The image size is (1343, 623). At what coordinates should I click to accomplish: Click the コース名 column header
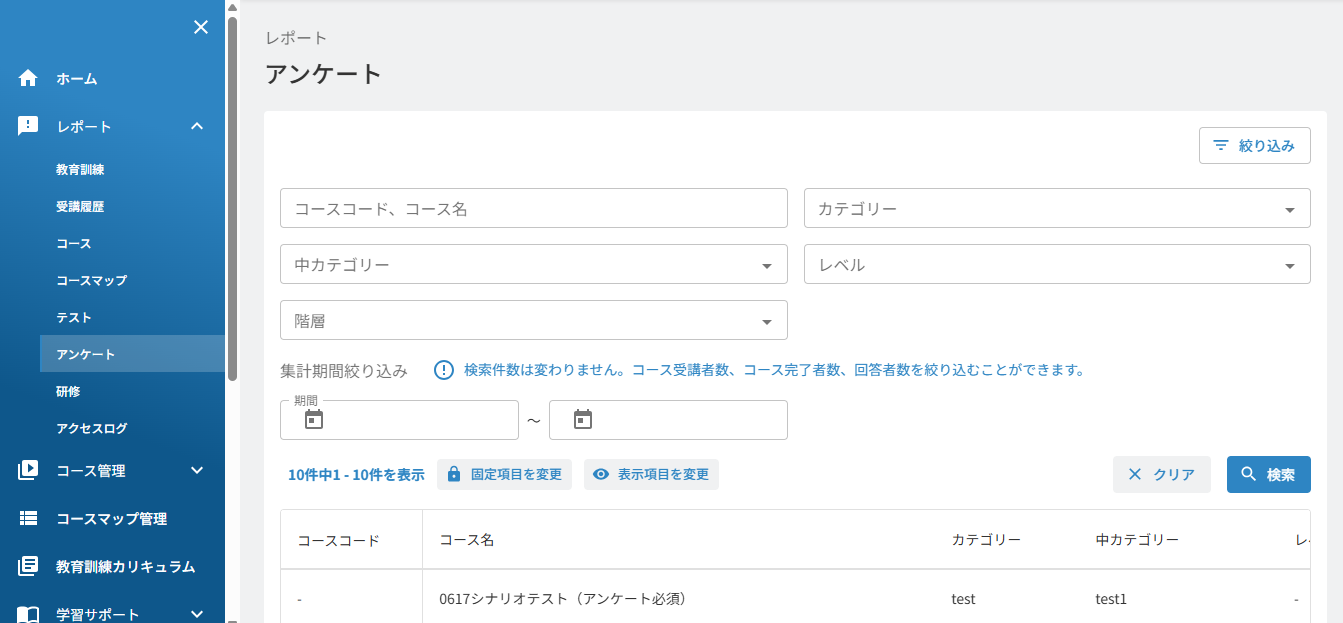click(x=467, y=540)
